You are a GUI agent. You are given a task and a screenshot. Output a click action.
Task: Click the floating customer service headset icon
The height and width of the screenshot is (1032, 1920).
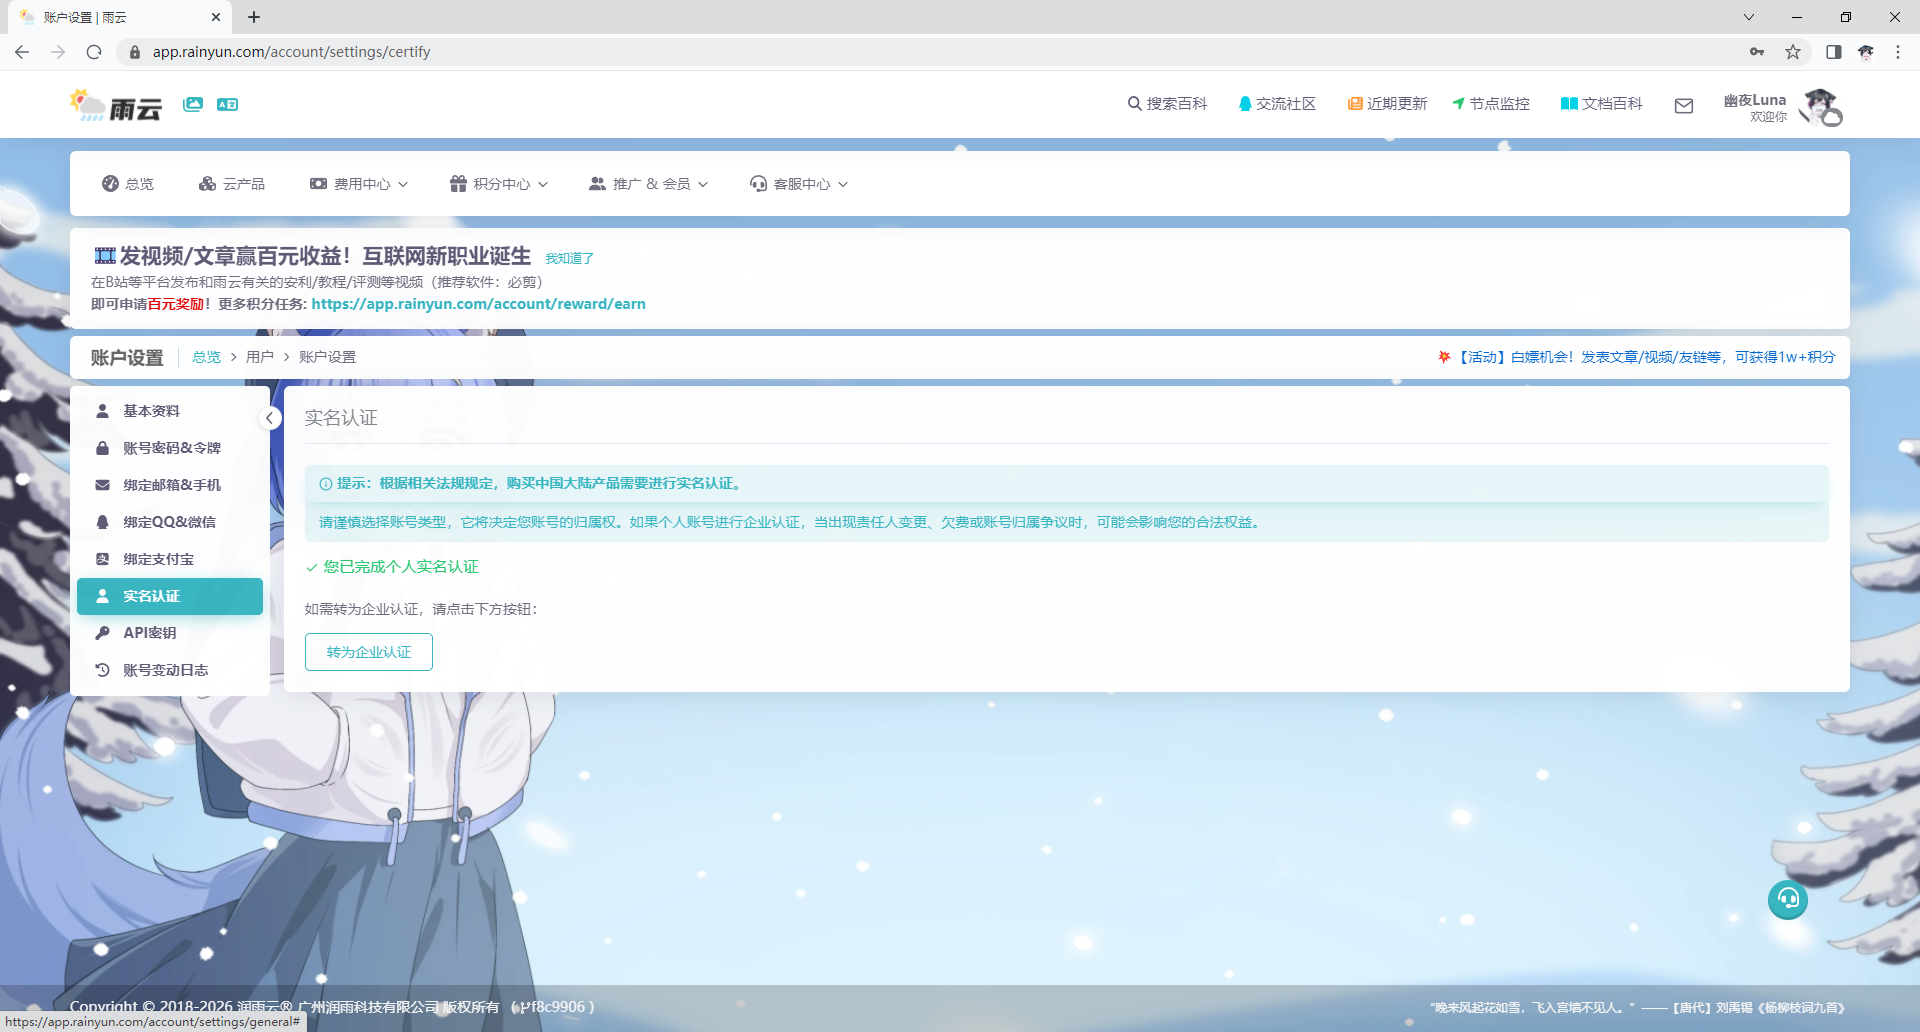pos(1788,899)
